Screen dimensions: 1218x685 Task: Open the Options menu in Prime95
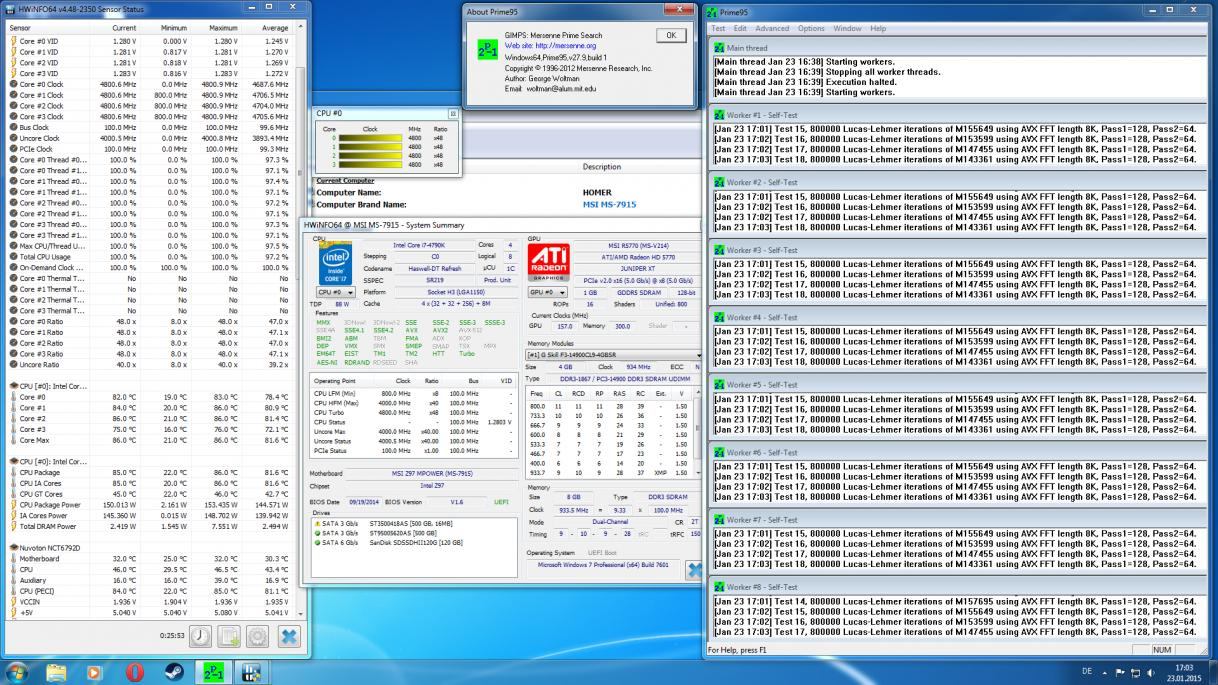[811, 29]
